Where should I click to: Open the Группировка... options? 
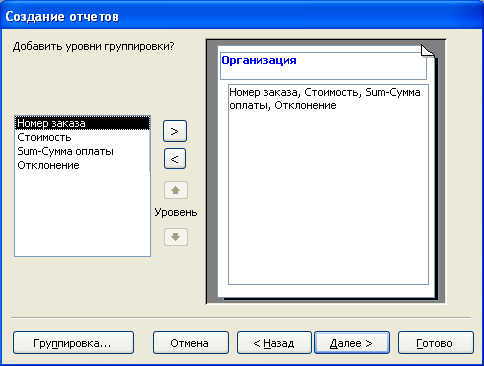(x=73, y=343)
